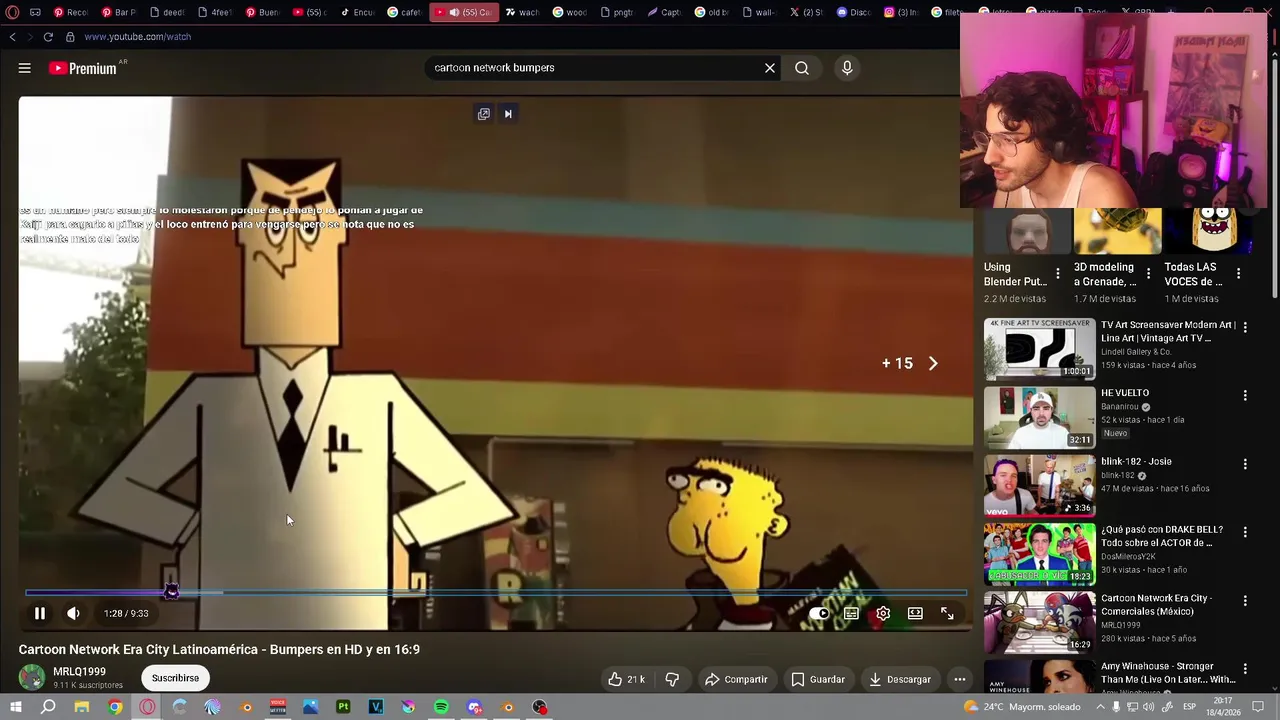Open options for '3D modeling a Grenade' video
Screen dimensions: 1280x720
point(1148,274)
